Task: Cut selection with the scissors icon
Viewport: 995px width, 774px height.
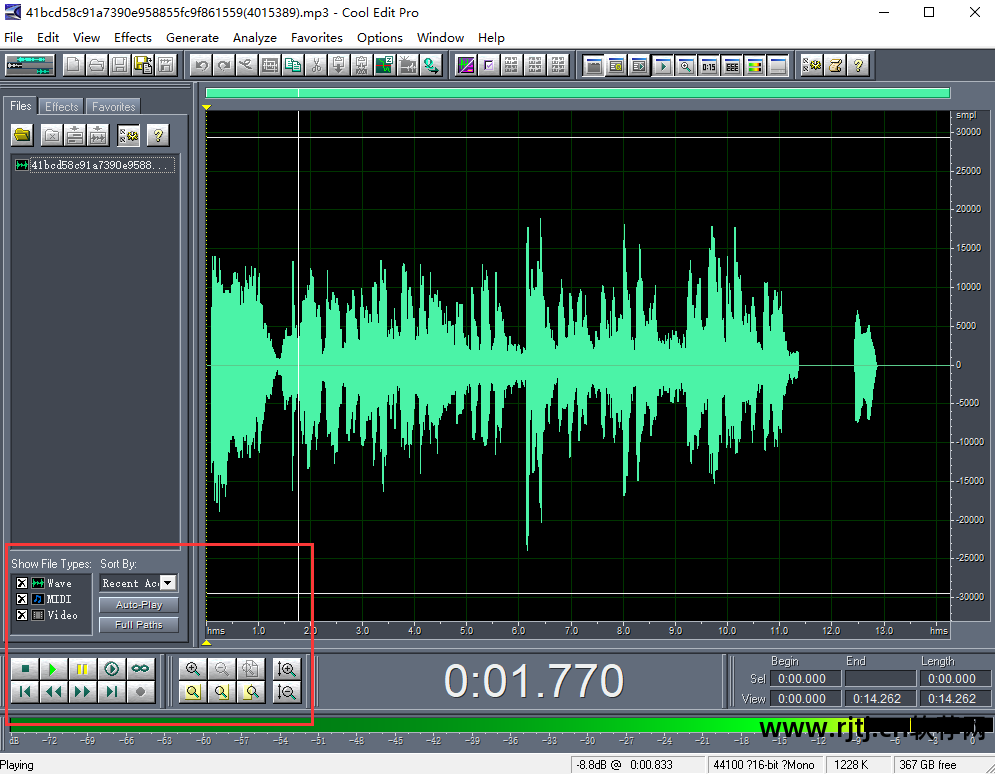Action: [x=315, y=65]
